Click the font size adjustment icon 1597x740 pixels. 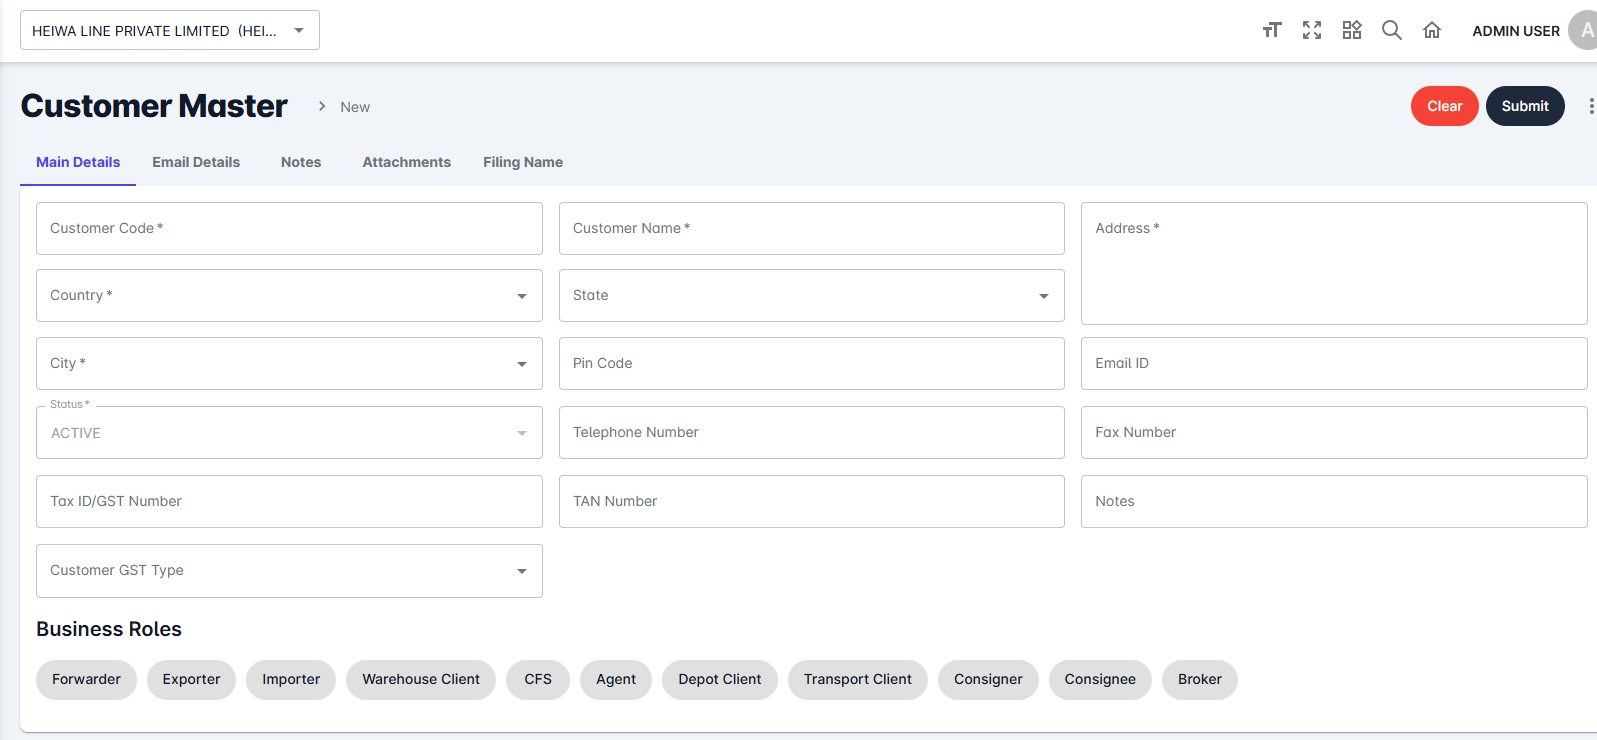1271,30
